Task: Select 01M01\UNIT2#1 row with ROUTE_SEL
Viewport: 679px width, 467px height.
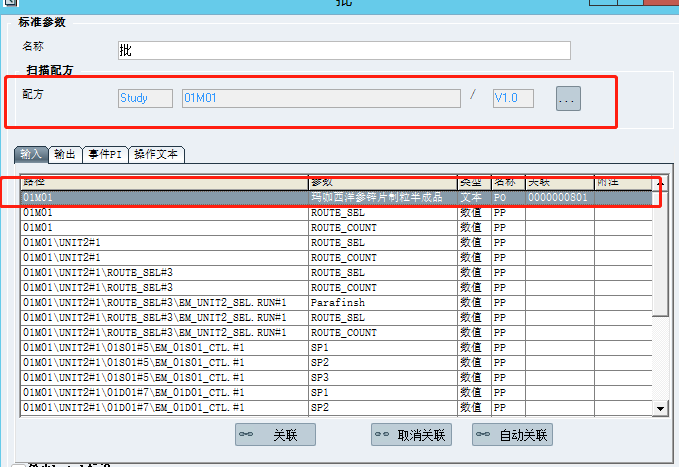Action: pos(336,243)
